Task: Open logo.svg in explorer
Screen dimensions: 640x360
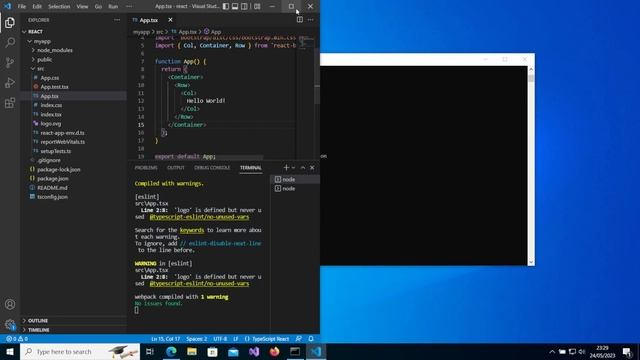Action: (73, 124)
